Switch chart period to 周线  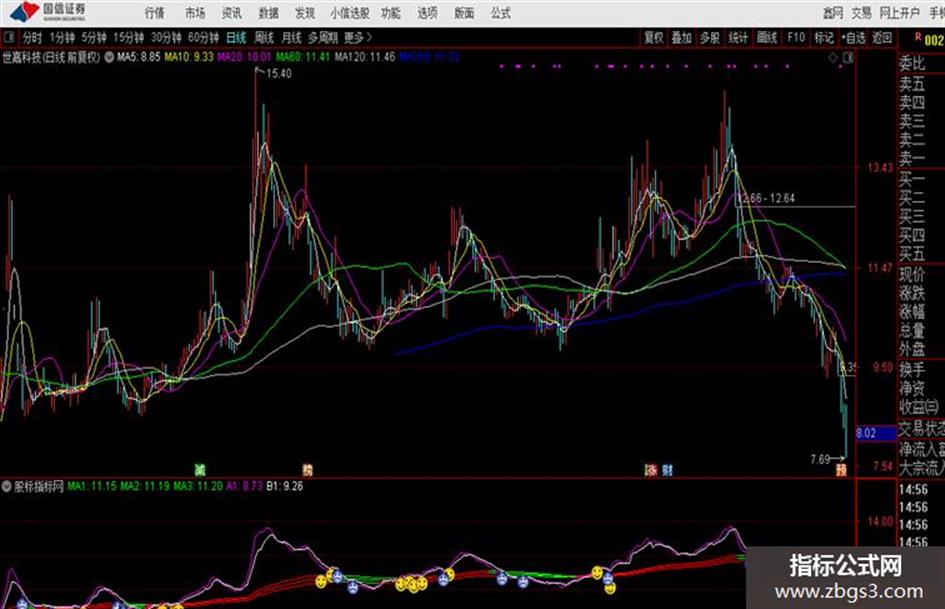point(264,38)
